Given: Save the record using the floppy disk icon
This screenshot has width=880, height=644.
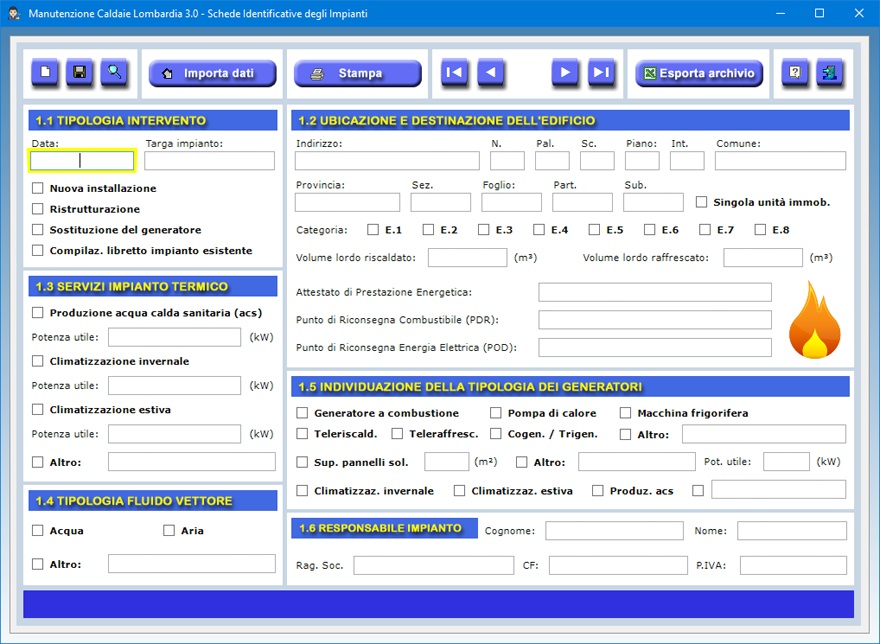Looking at the screenshot, I should (80, 72).
